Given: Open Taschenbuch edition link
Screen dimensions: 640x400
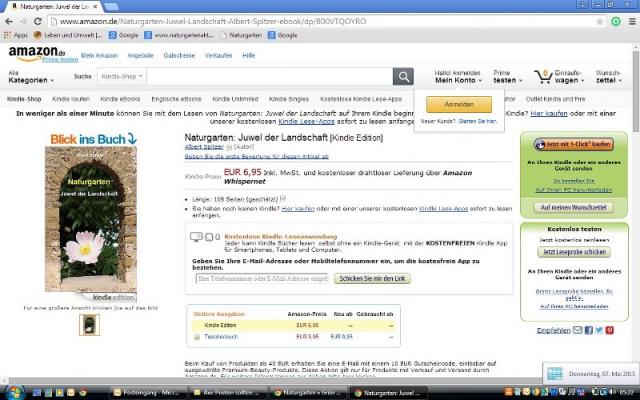Looking at the screenshot, I should 221,337.
